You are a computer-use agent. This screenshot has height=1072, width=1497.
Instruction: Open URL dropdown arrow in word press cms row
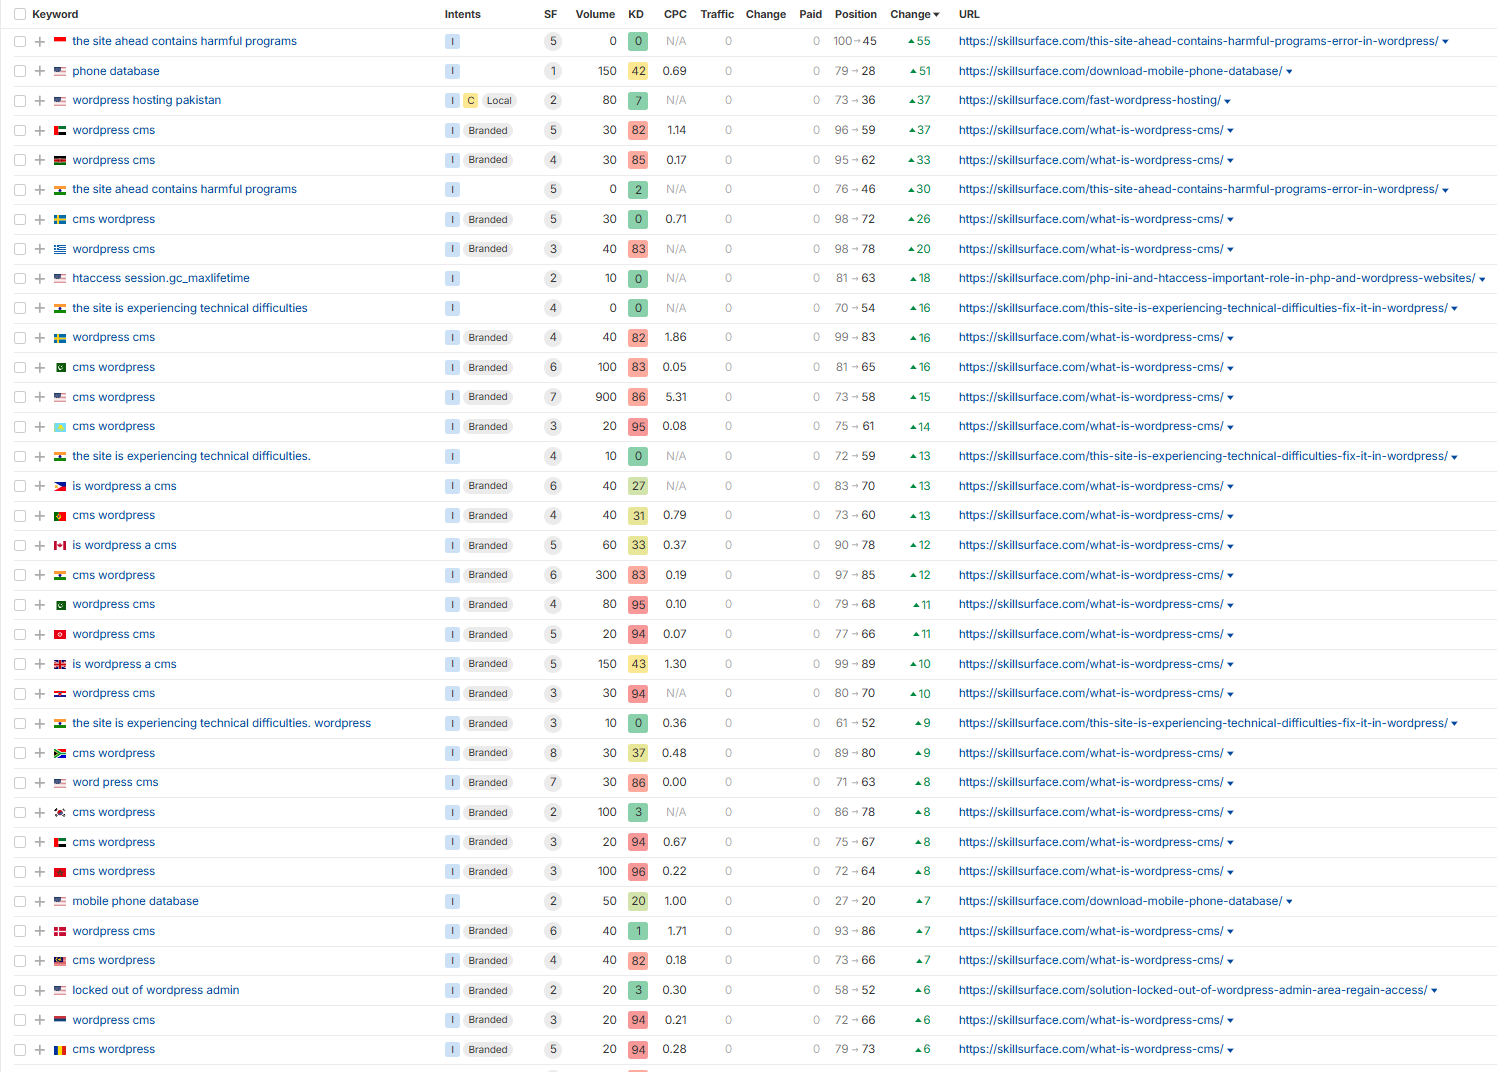[1230, 784]
